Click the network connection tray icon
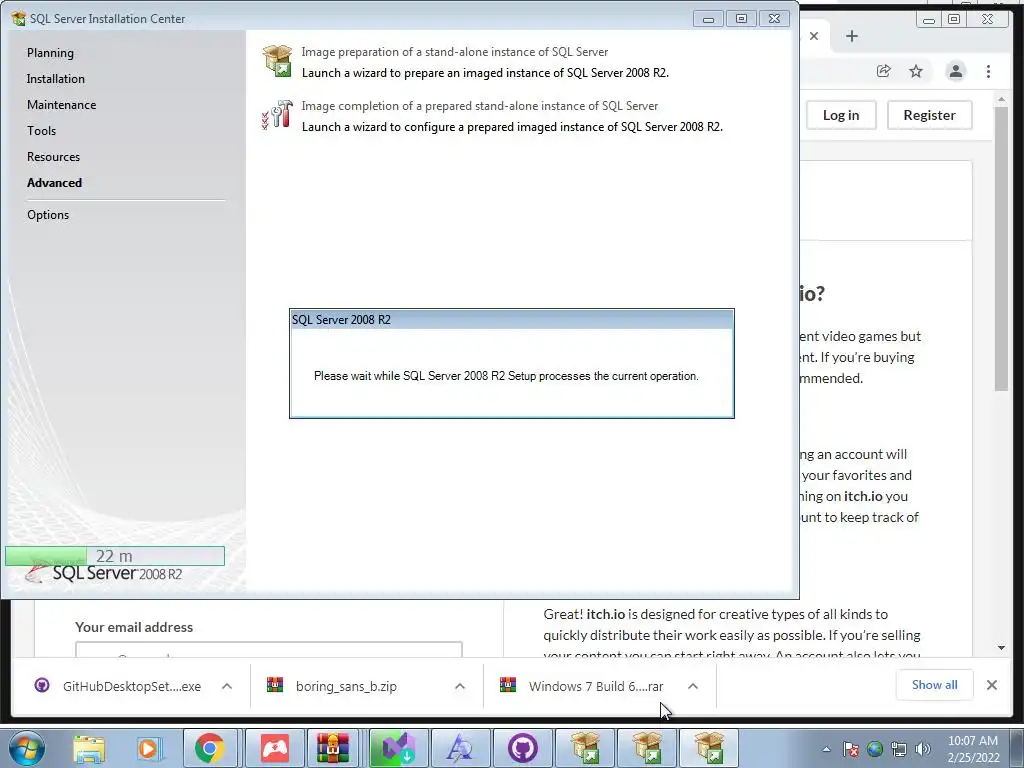This screenshot has width=1024, height=768. pyautogui.click(x=899, y=749)
